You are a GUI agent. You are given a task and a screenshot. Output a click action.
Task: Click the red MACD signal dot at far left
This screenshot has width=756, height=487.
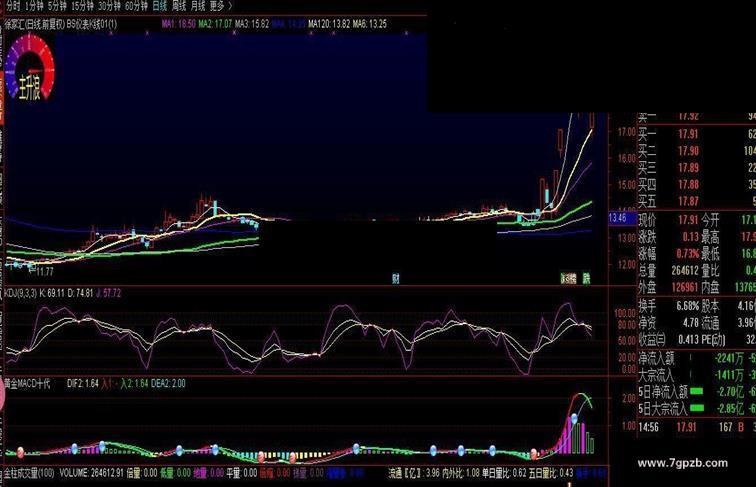click(x=20, y=452)
